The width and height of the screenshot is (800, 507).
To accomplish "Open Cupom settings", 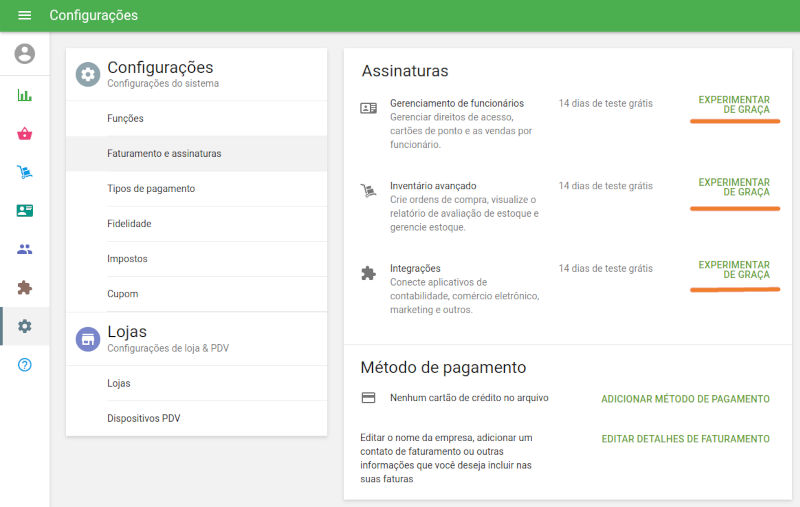I will pos(196,294).
